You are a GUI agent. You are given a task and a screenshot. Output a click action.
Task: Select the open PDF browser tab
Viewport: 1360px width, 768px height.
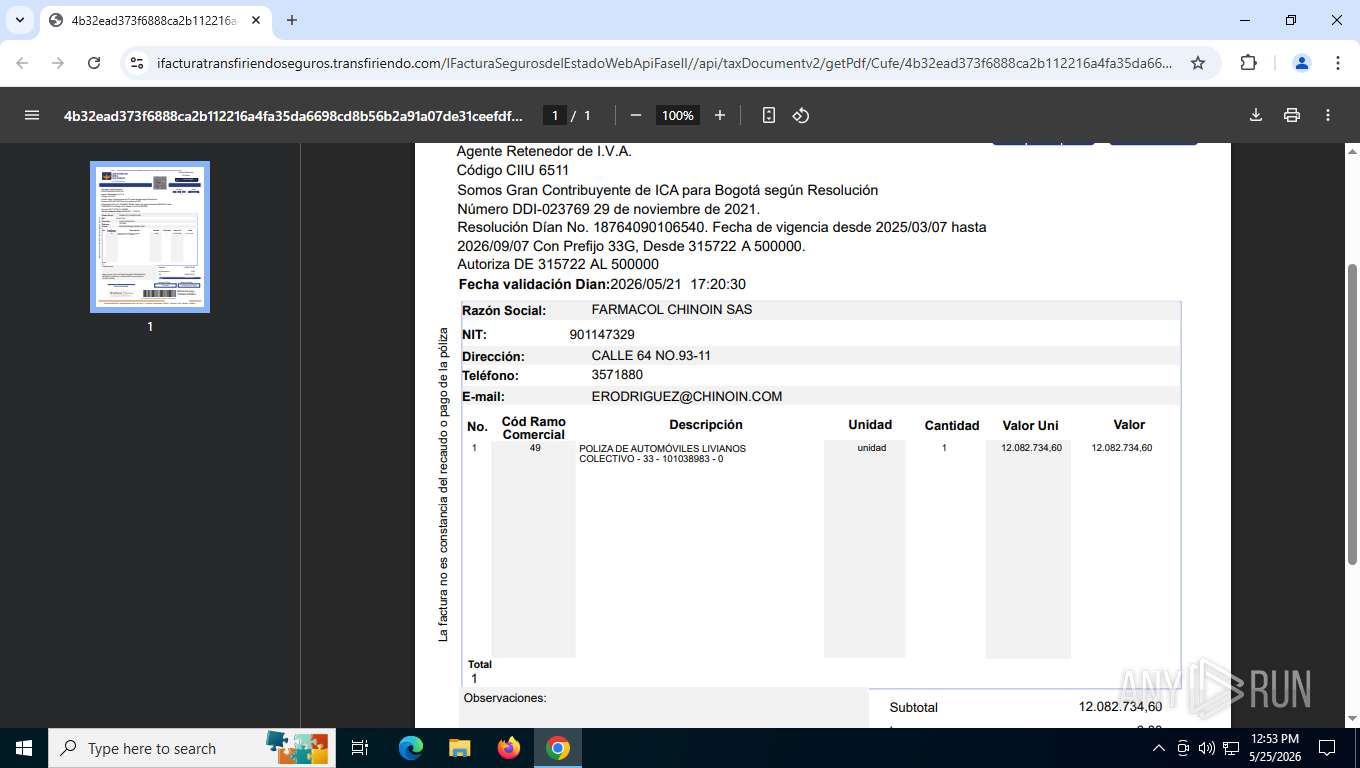(157, 20)
